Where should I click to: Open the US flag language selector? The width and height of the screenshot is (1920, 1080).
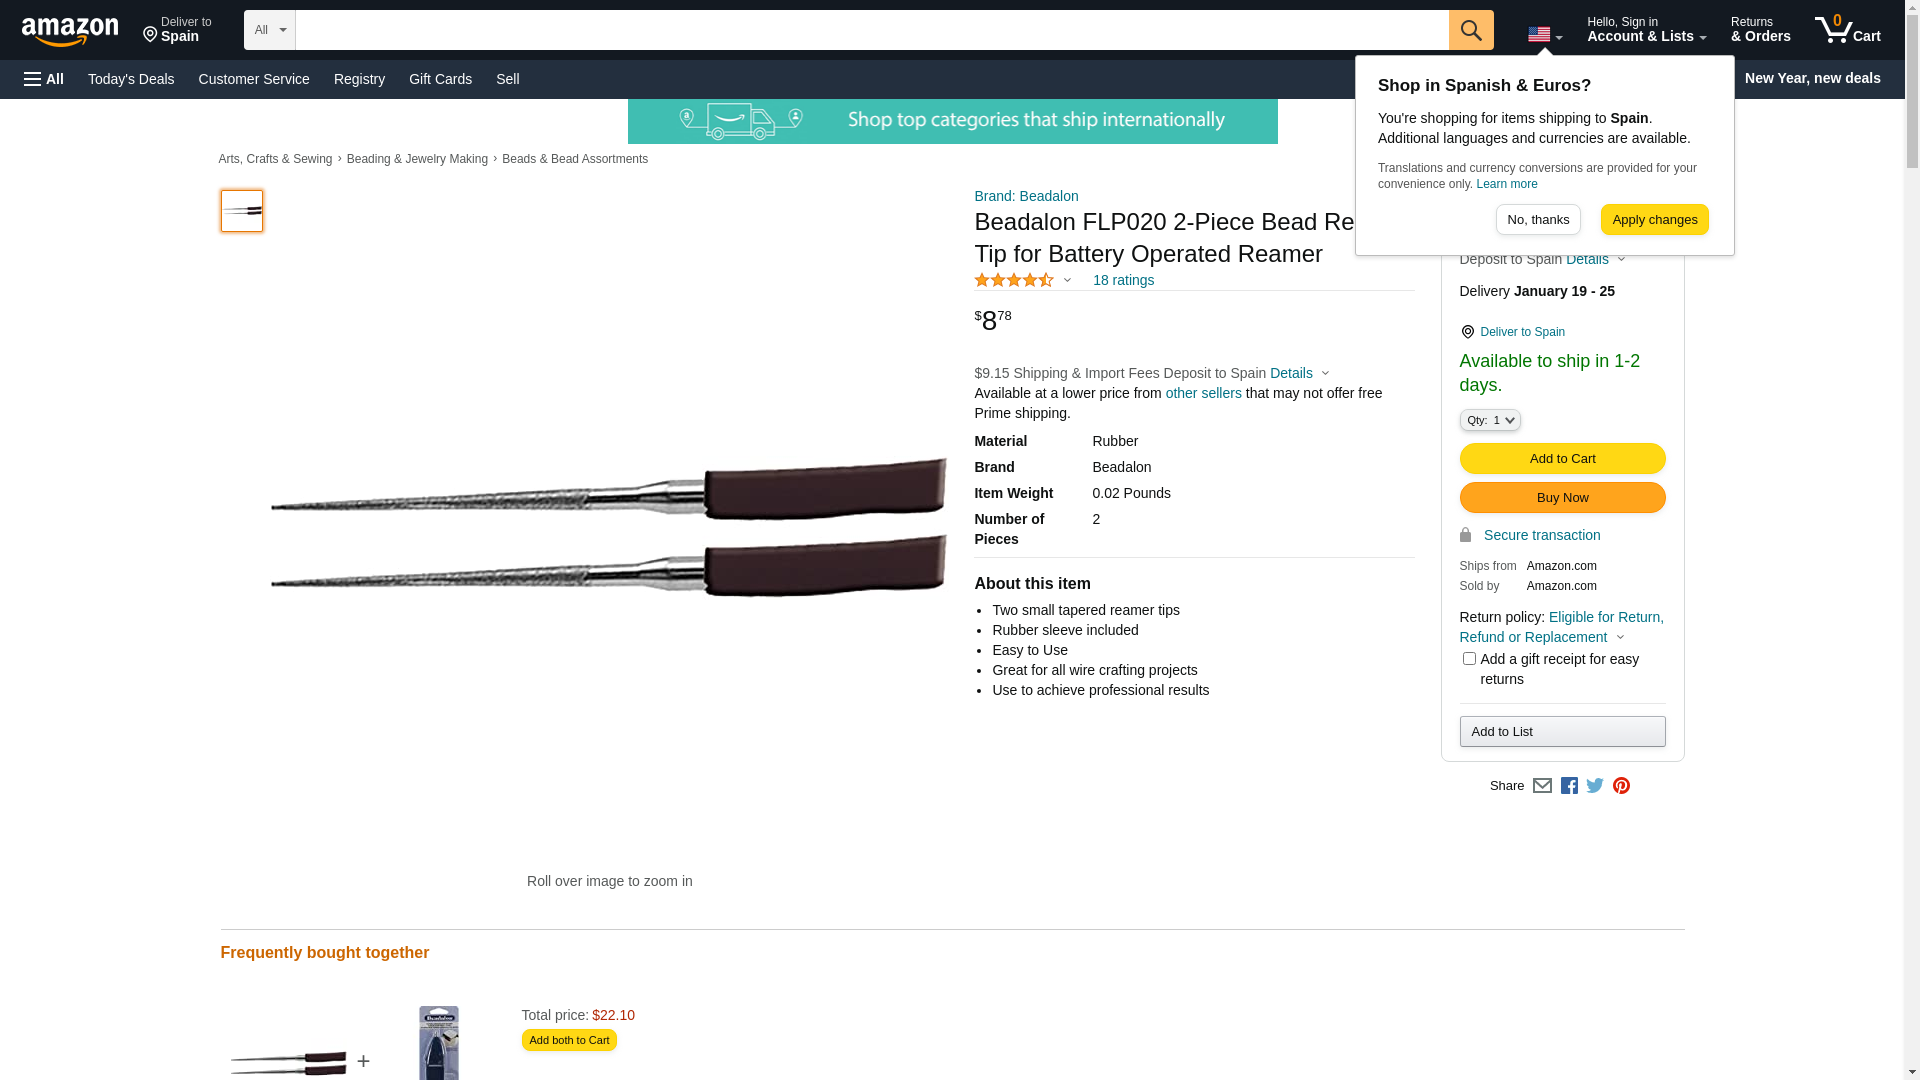(x=1545, y=34)
